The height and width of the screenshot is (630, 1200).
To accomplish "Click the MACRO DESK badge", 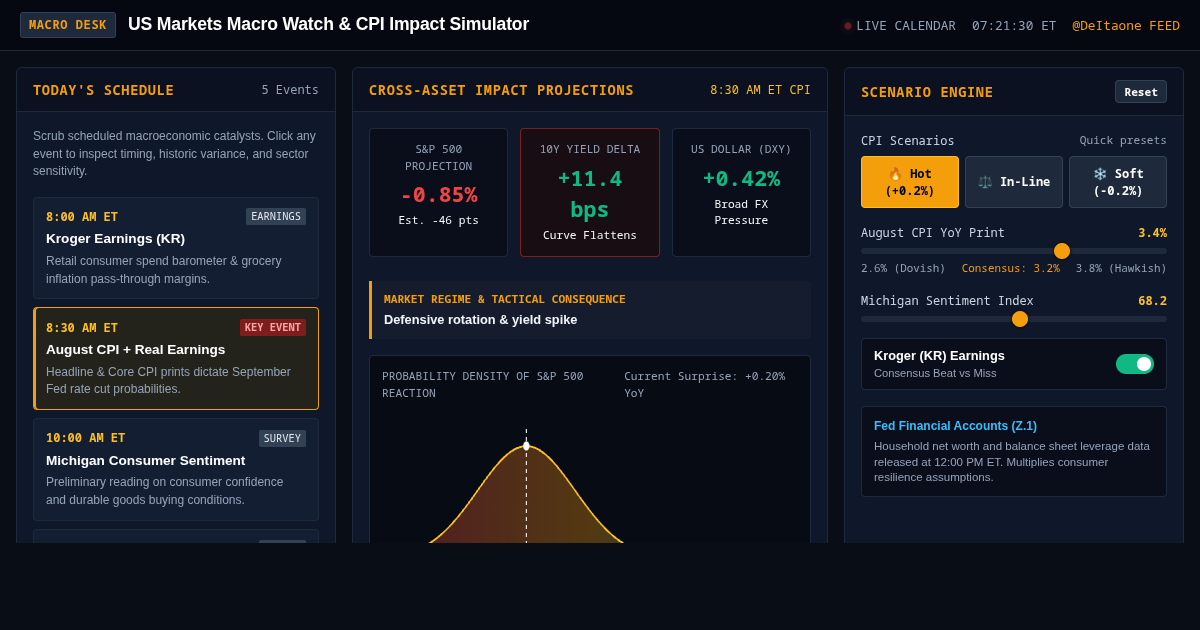I will click(x=68, y=25).
